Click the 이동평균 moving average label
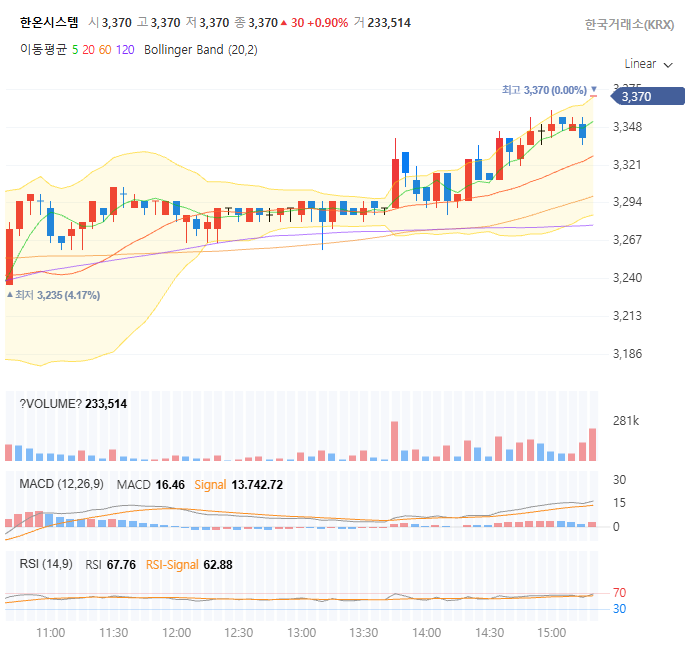Viewport: 693px width, 656px height. click(x=43, y=49)
